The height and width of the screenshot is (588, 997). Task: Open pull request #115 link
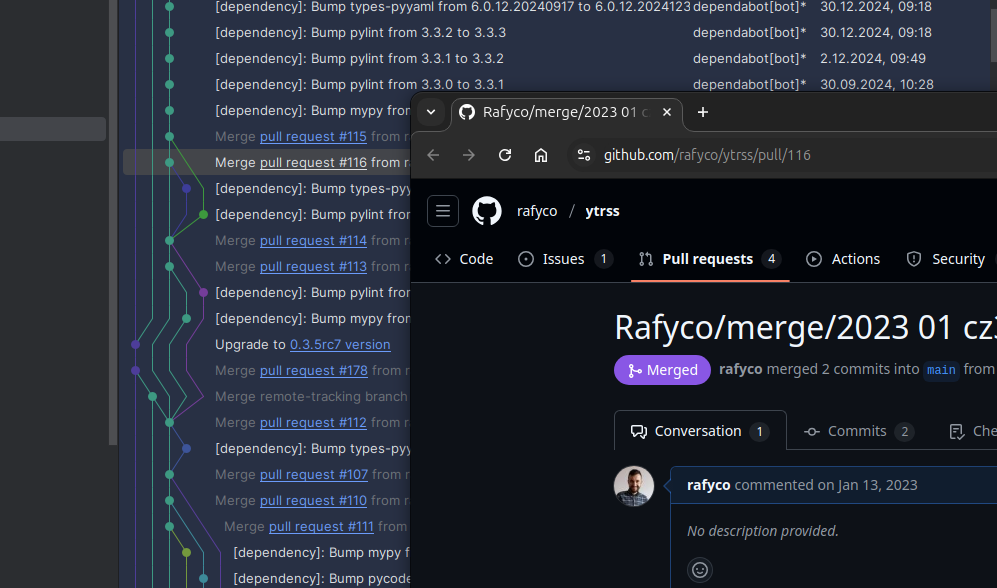pos(313,136)
